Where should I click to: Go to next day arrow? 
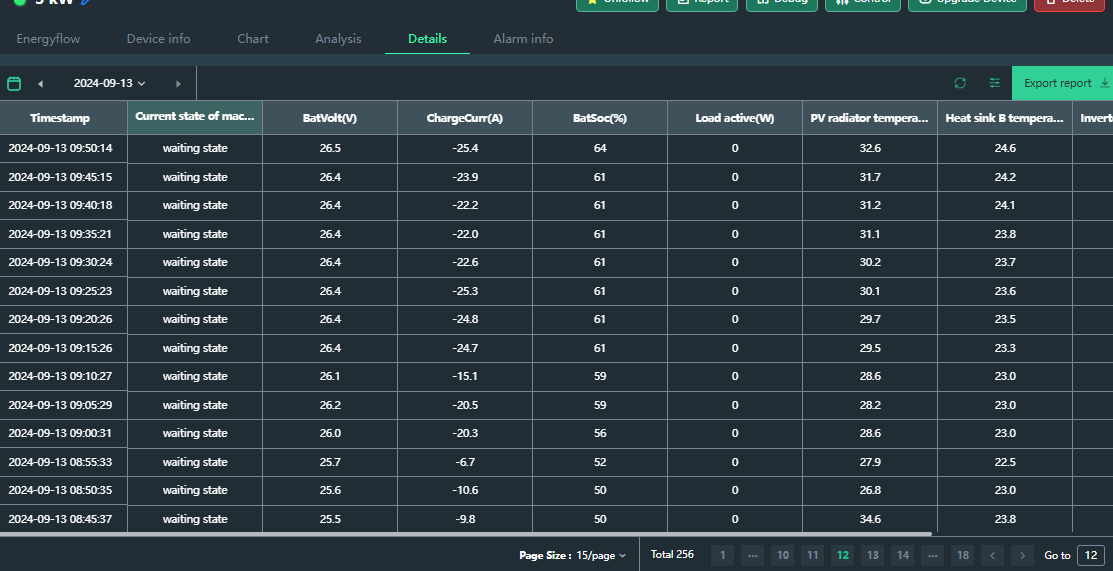(178, 84)
